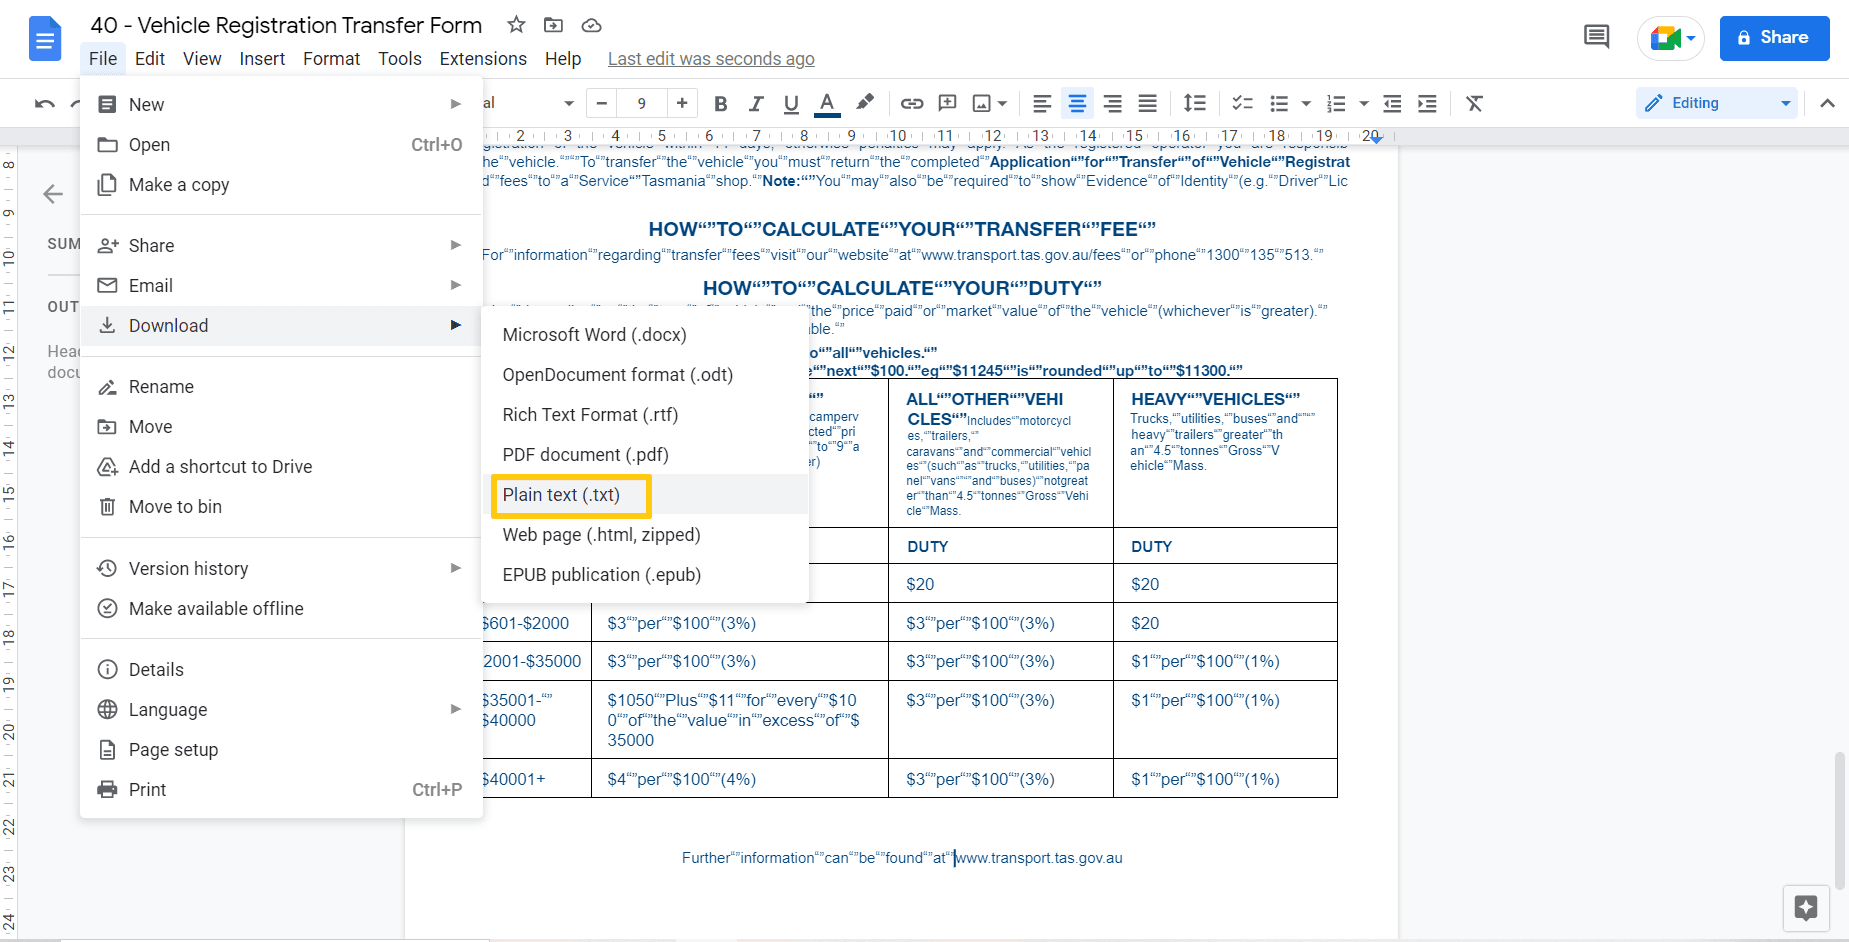Image resolution: width=1849 pixels, height=942 pixels.
Task: Expand the Email submenu
Action: [x=281, y=285]
